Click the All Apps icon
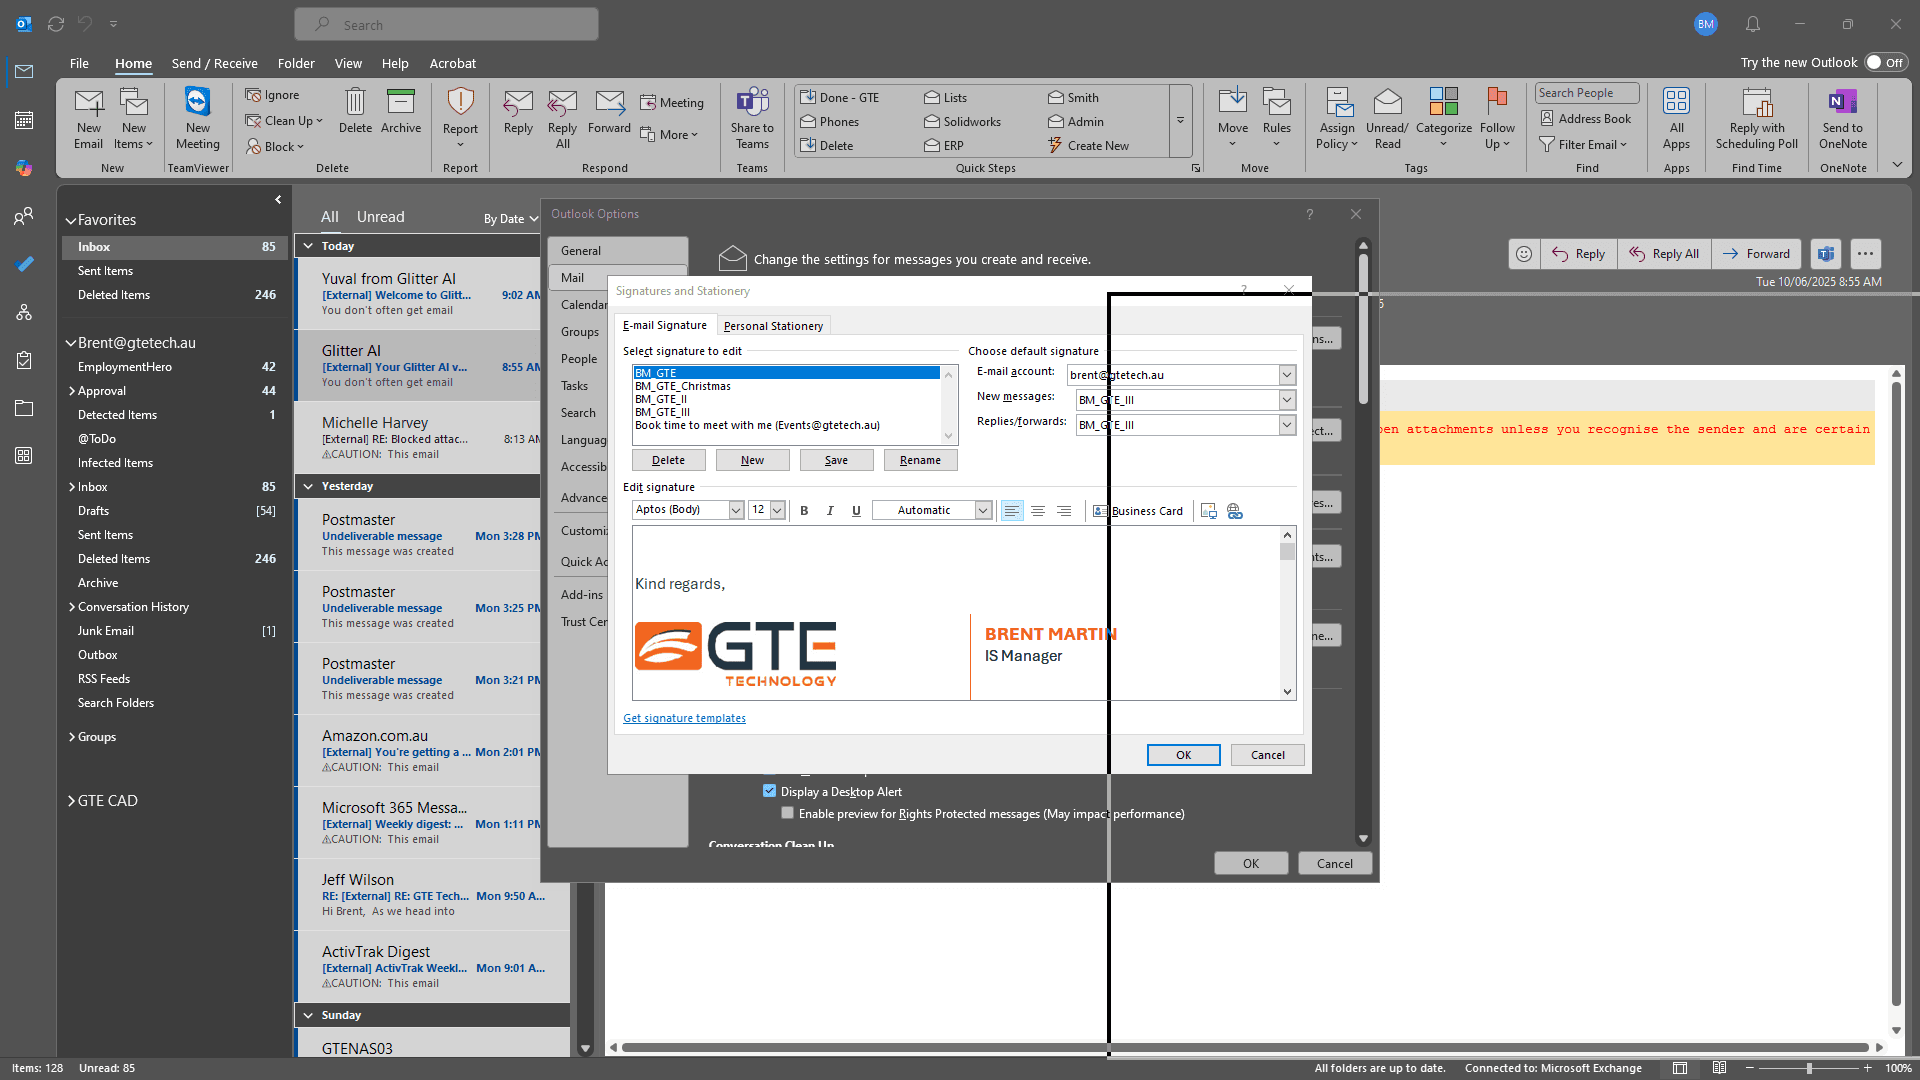The image size is (1920, 1080). point(1677,118)
